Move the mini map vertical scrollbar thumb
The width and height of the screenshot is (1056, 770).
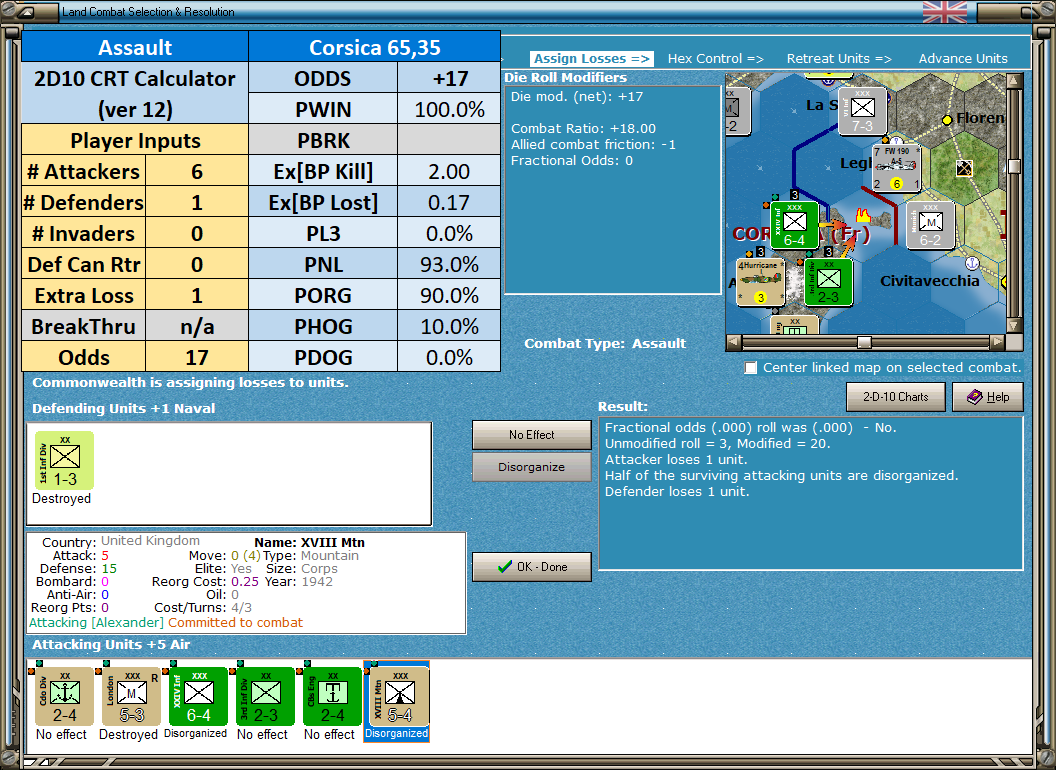pyautogui.click(x=1014, y=166)
